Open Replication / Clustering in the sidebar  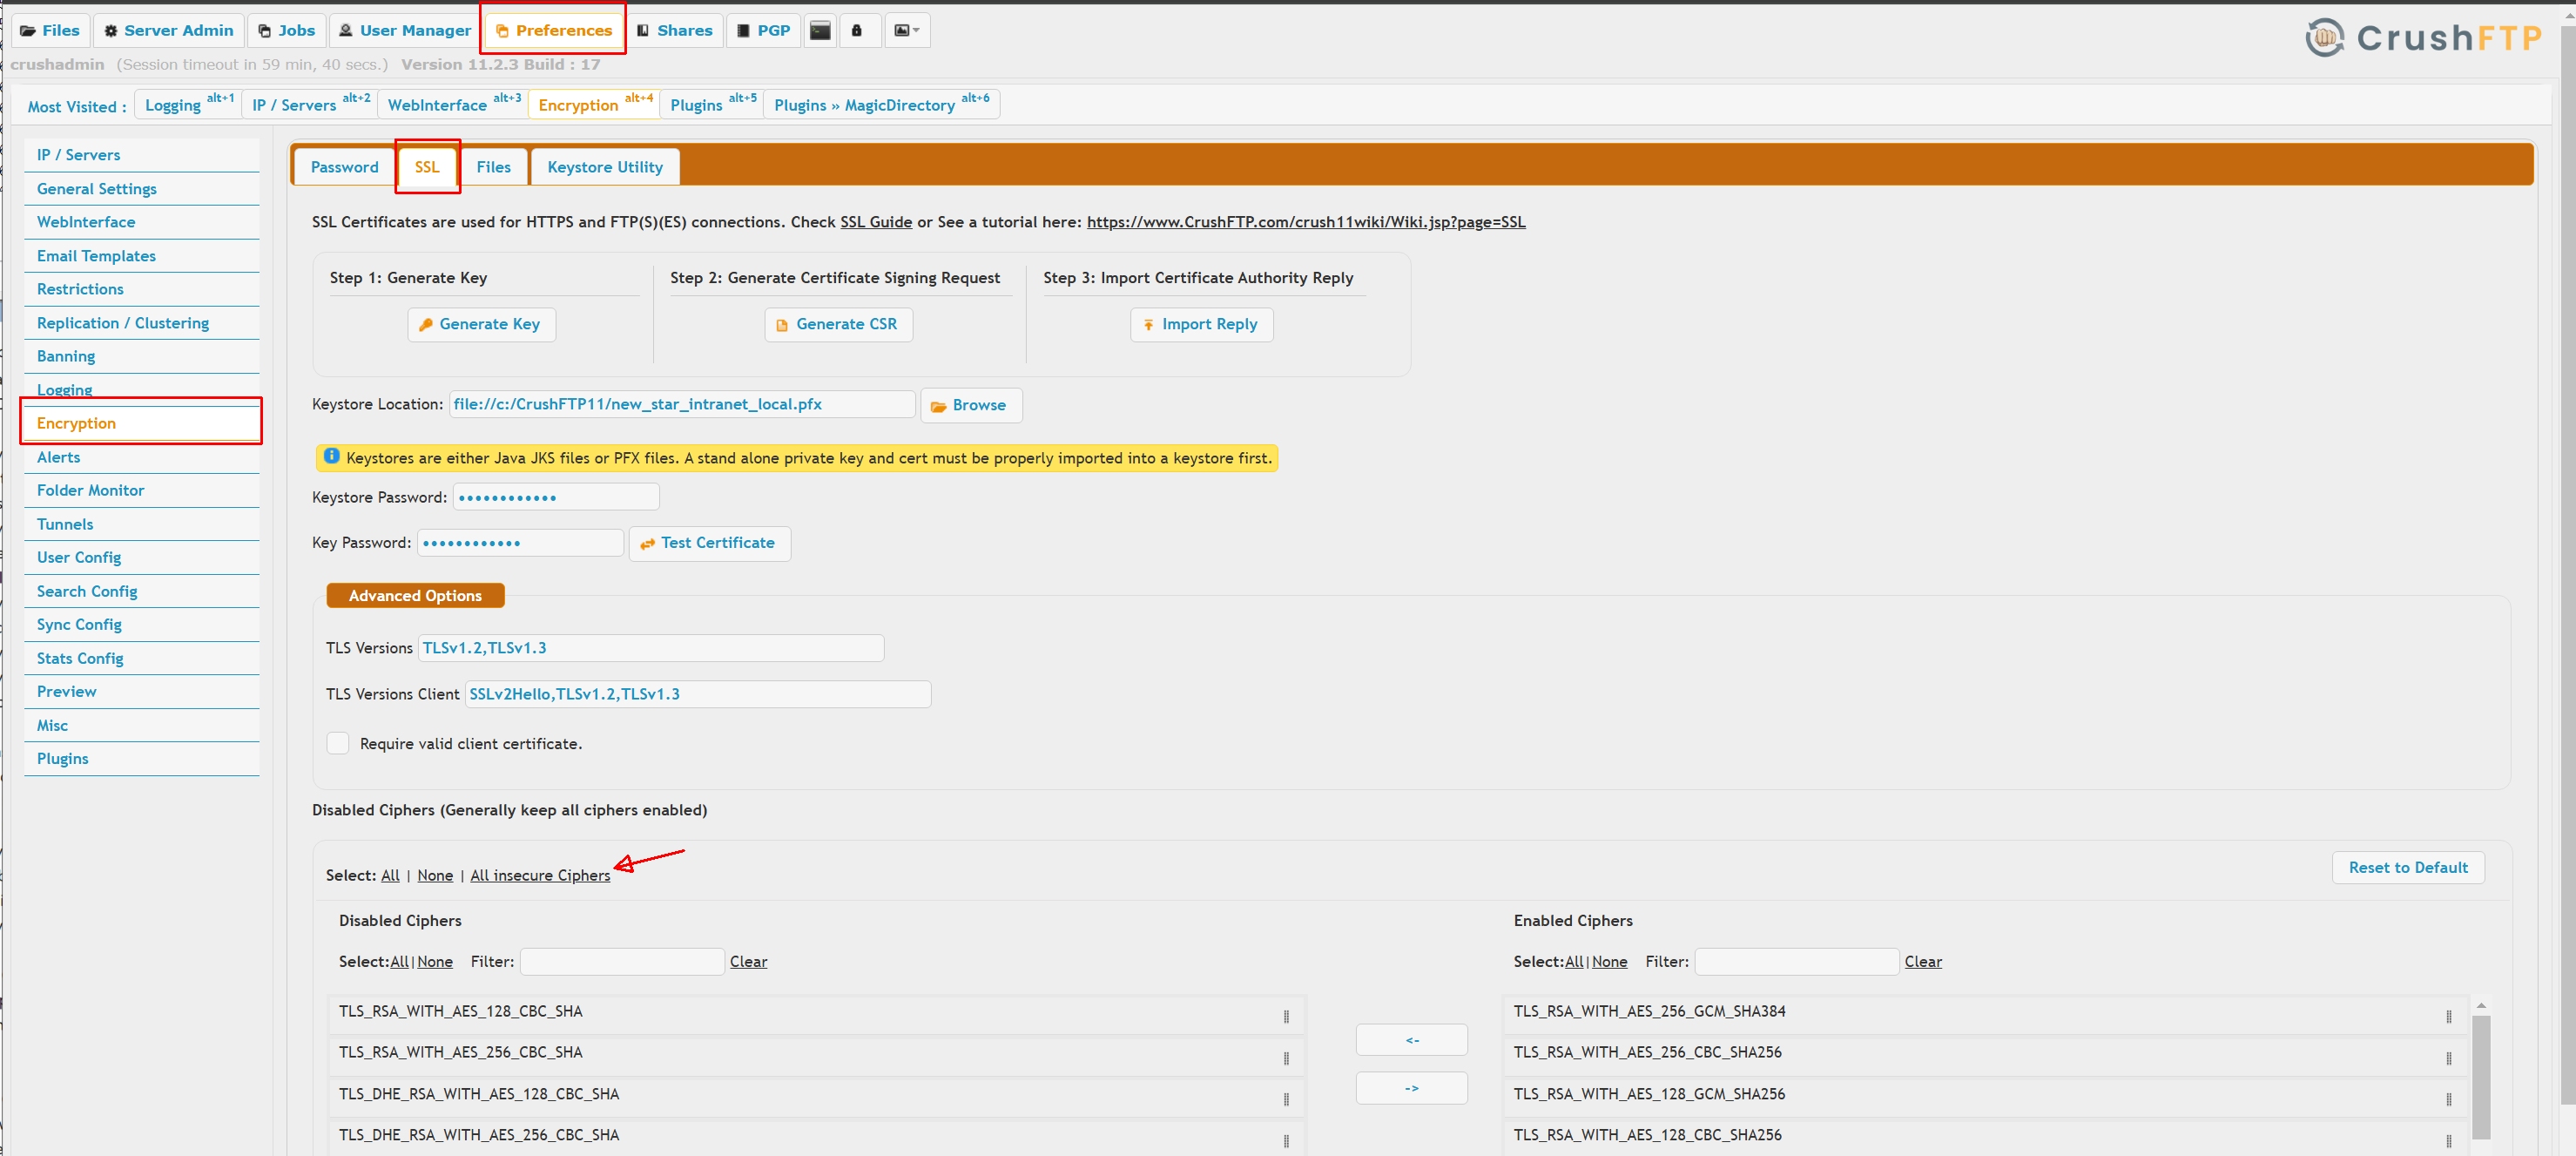(x=141, y=323)
